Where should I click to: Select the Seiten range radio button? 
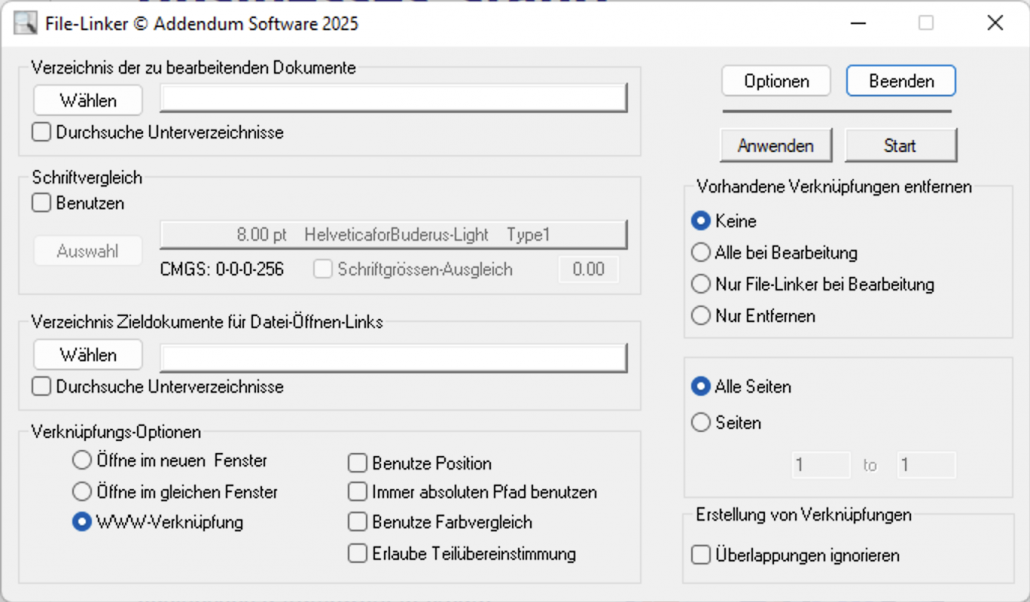click(x=701, y=423)
